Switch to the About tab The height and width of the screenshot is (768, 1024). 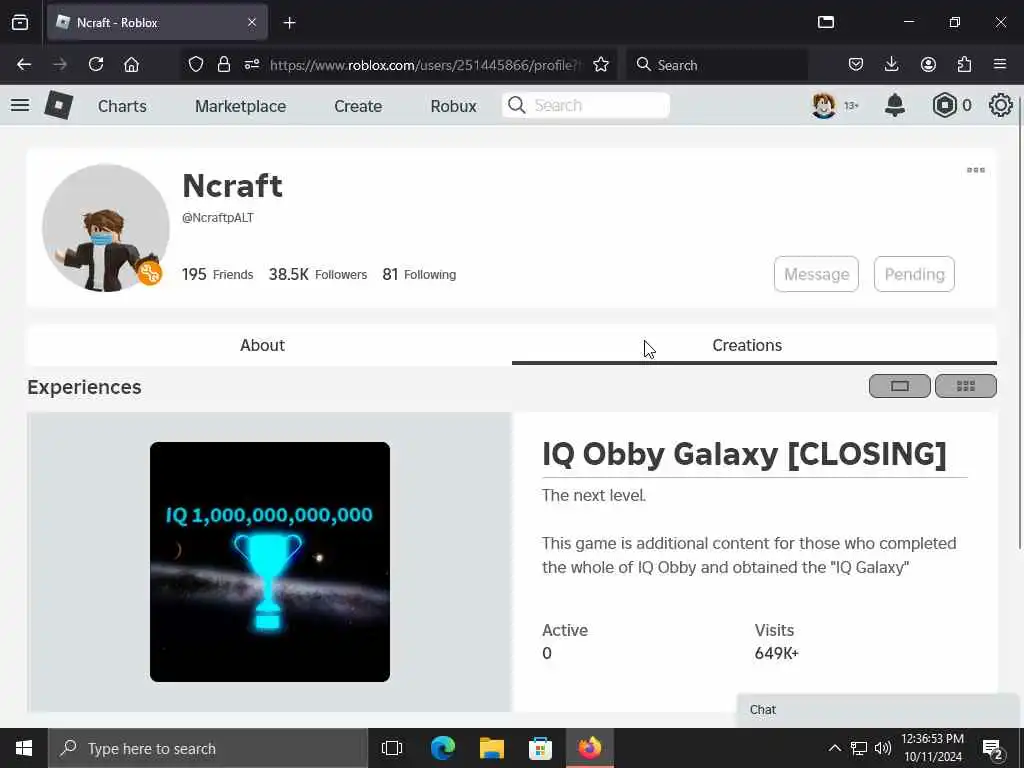tap(263, 345)
